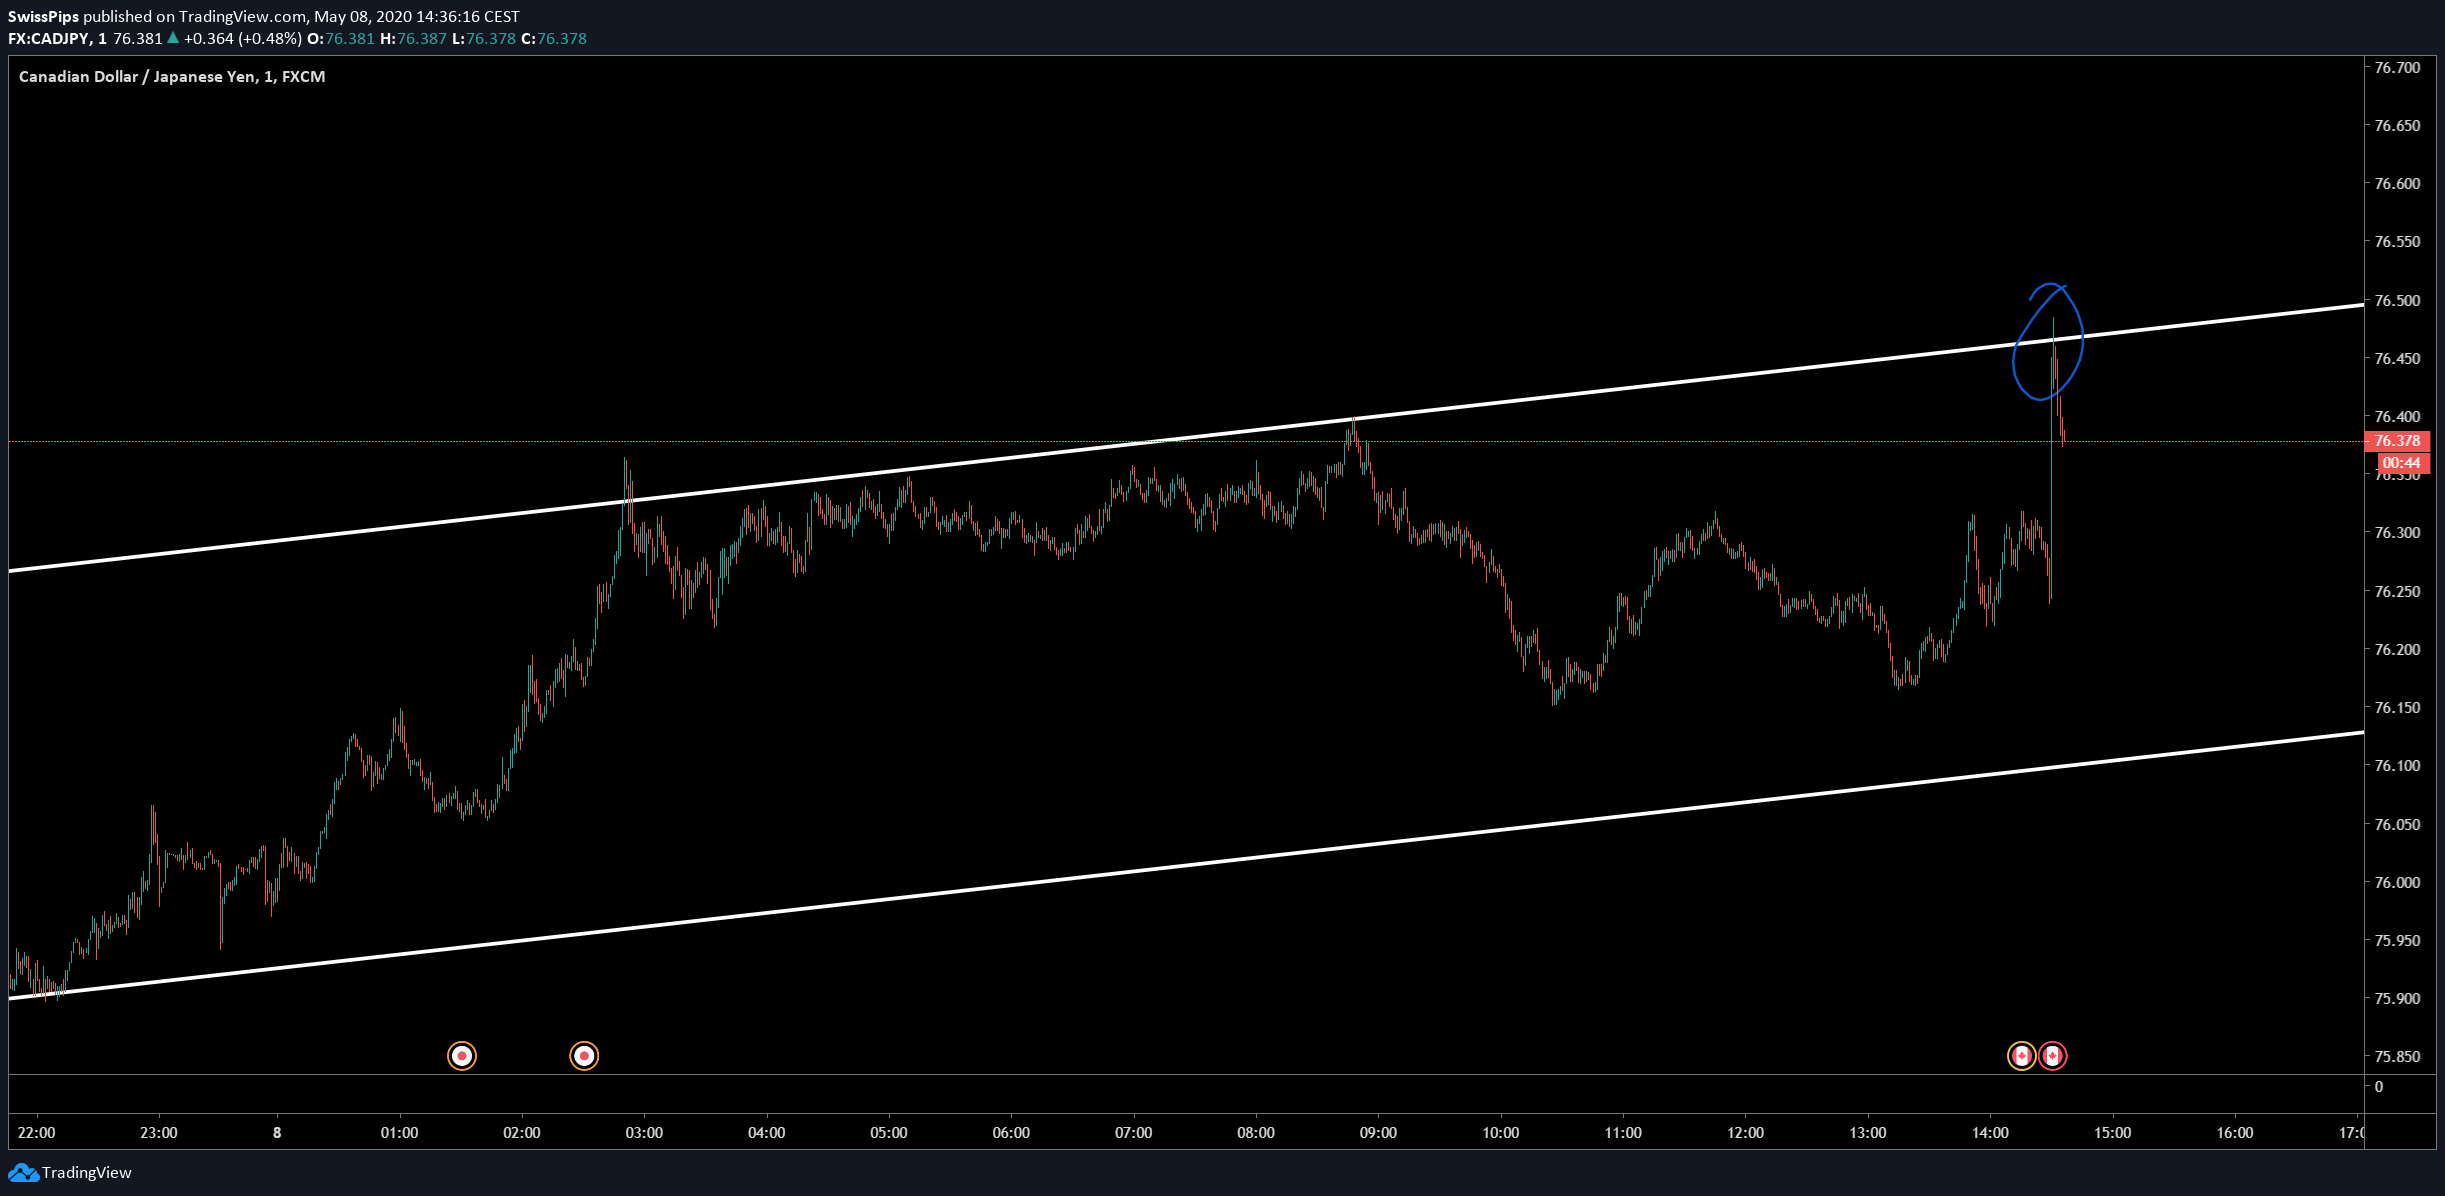This screenshot has width=2445, height=1196.
Task: Click the 11:00 time axis label
Action: coord(1623,1132)
